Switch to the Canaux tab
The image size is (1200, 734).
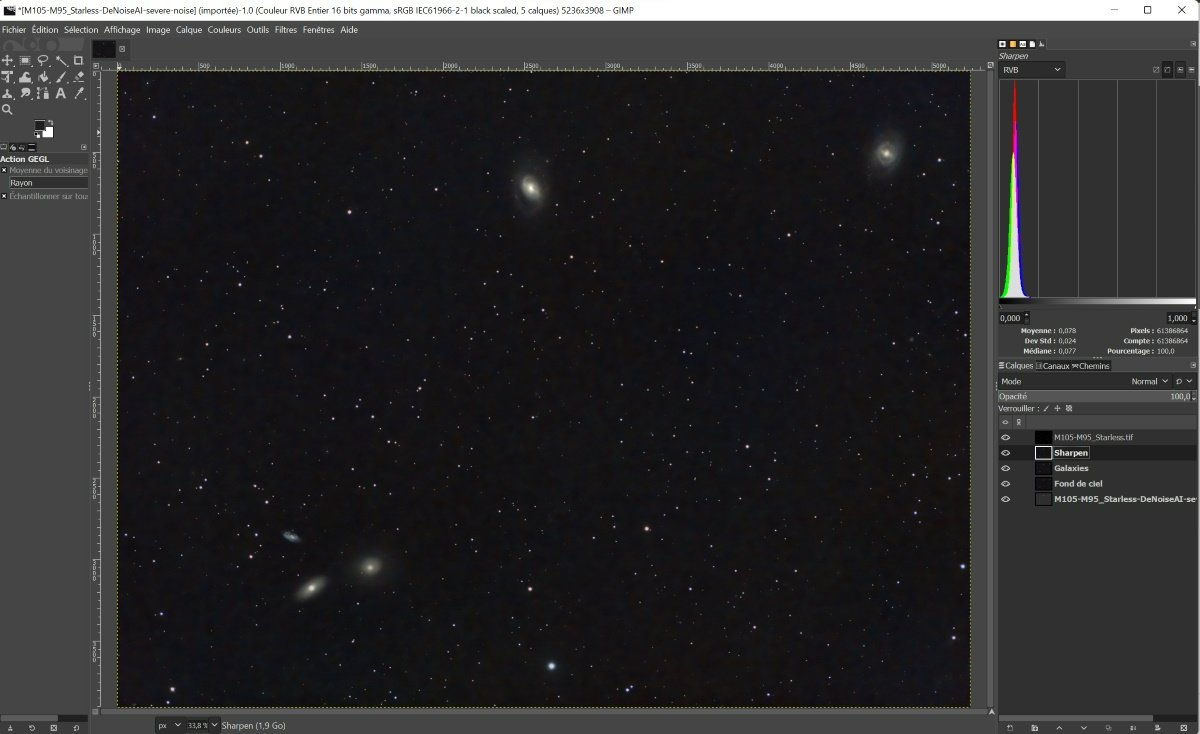[x=1054, y=366]
